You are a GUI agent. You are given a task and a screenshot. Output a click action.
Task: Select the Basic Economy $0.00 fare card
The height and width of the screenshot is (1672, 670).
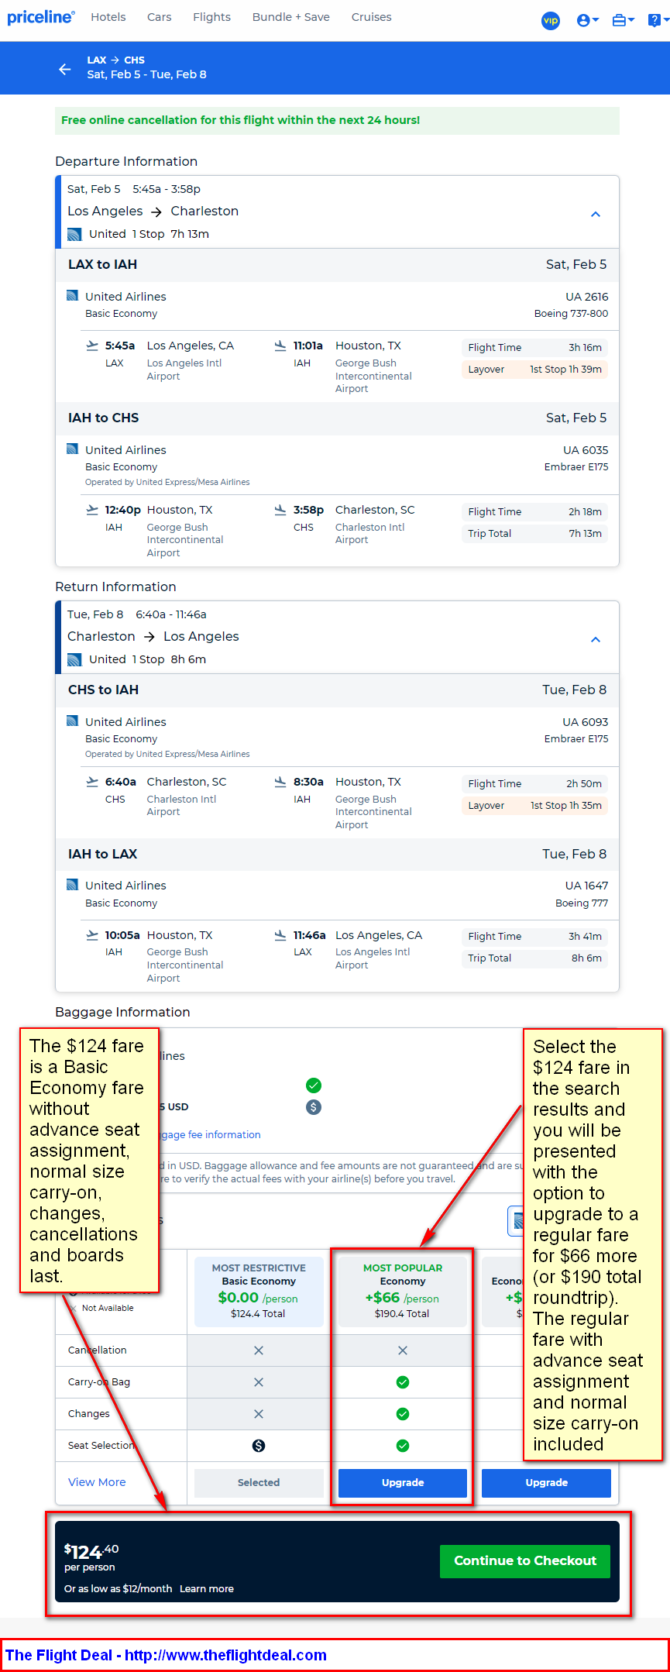(x=258, y=1291)
